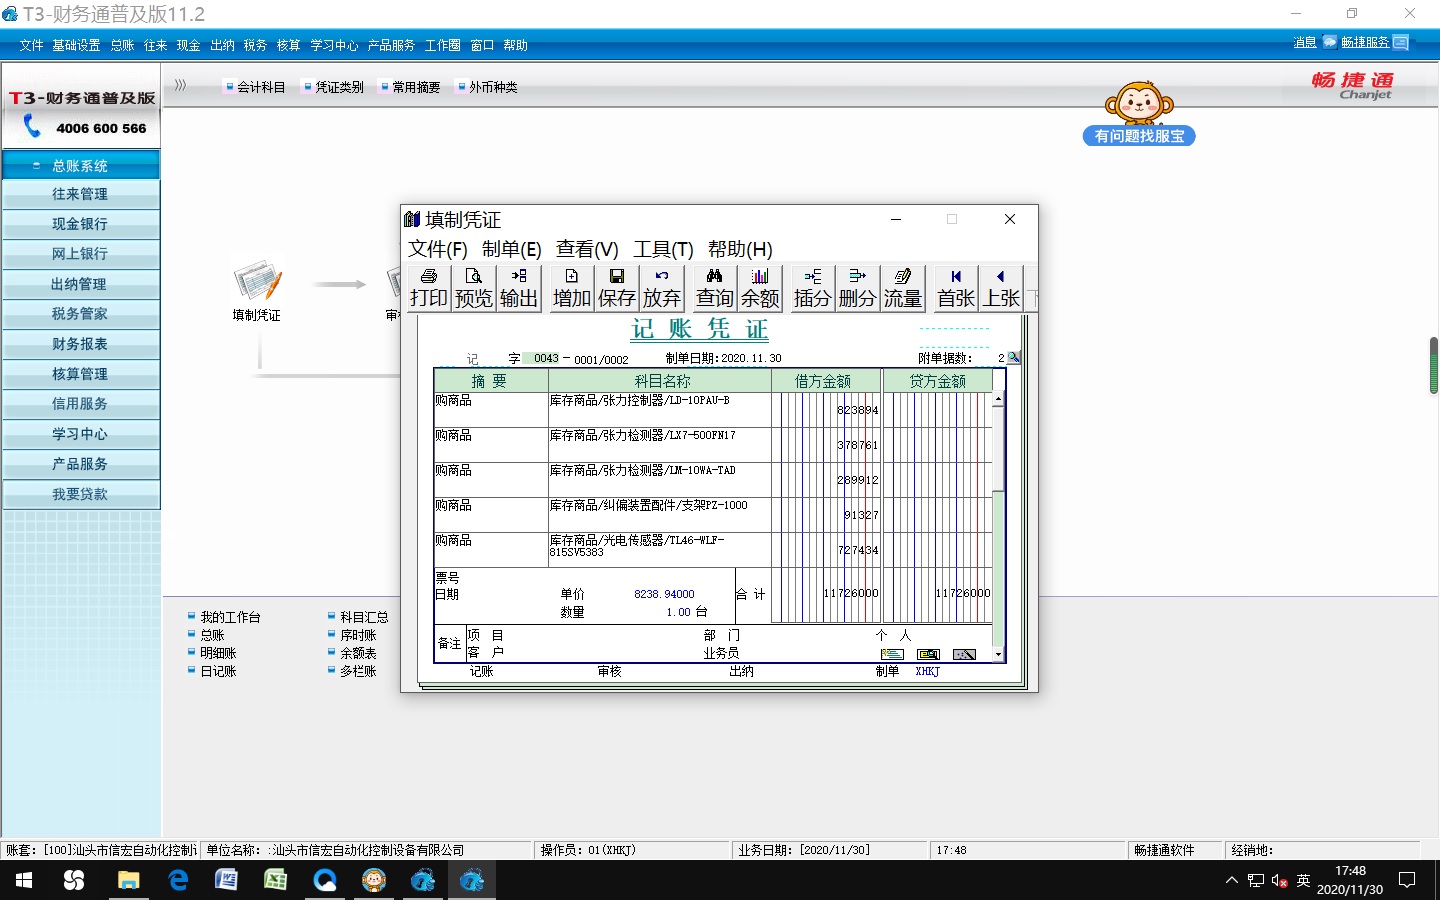Open 工具(T) menu in voucher window
The image size is (1440, 900).
[663, 249]
